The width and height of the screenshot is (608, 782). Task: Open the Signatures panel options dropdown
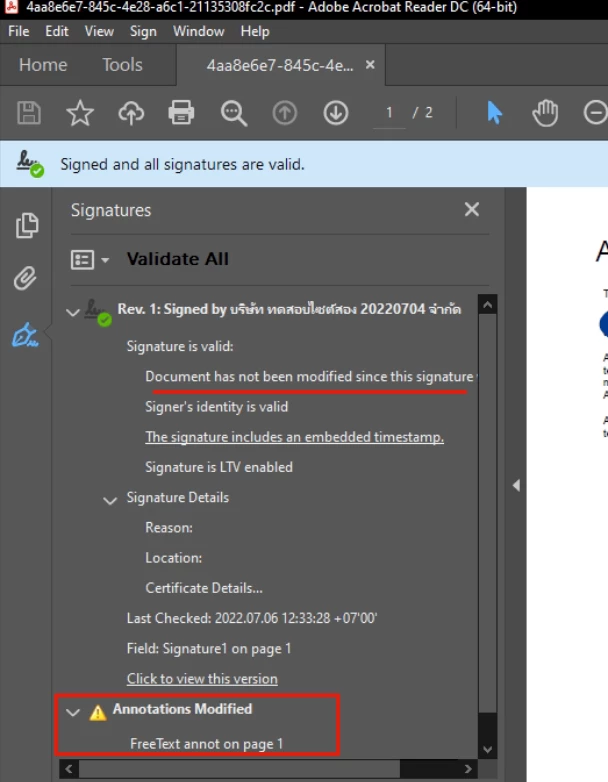point(90,259)
